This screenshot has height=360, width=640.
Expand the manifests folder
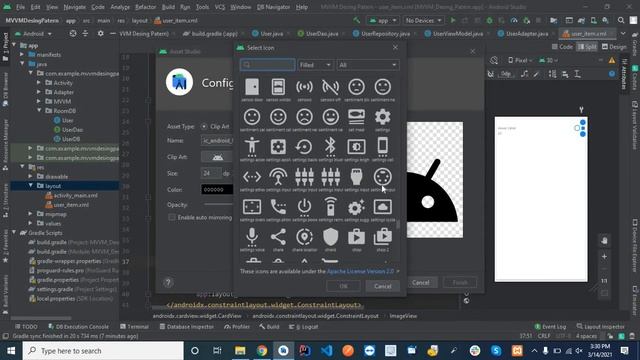coord(22,54)
